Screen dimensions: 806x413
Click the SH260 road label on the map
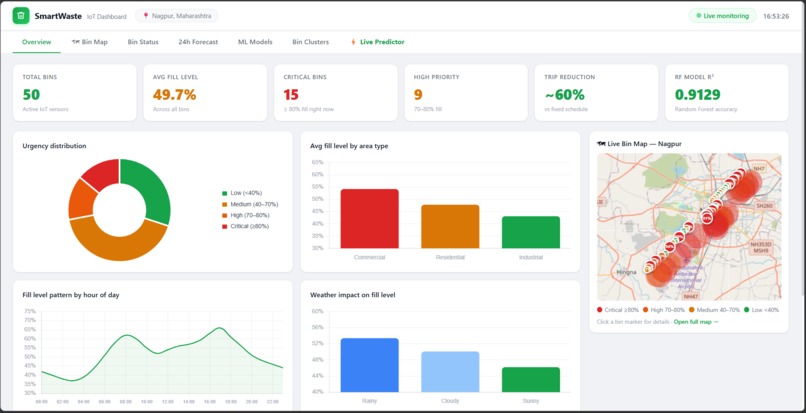pyautogui.click(x=764, y=205)
